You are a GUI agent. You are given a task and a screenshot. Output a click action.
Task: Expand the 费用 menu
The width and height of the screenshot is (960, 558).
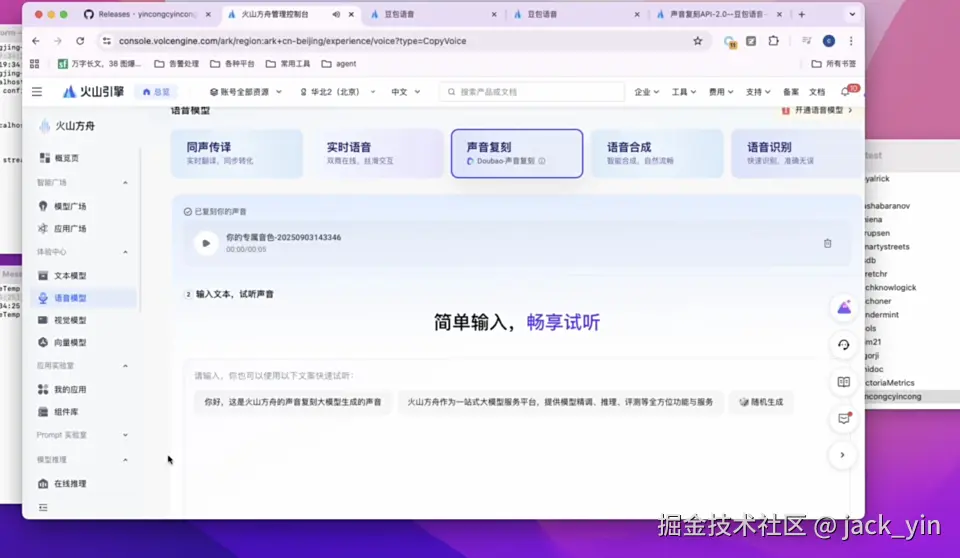click(x=721, y=92)
